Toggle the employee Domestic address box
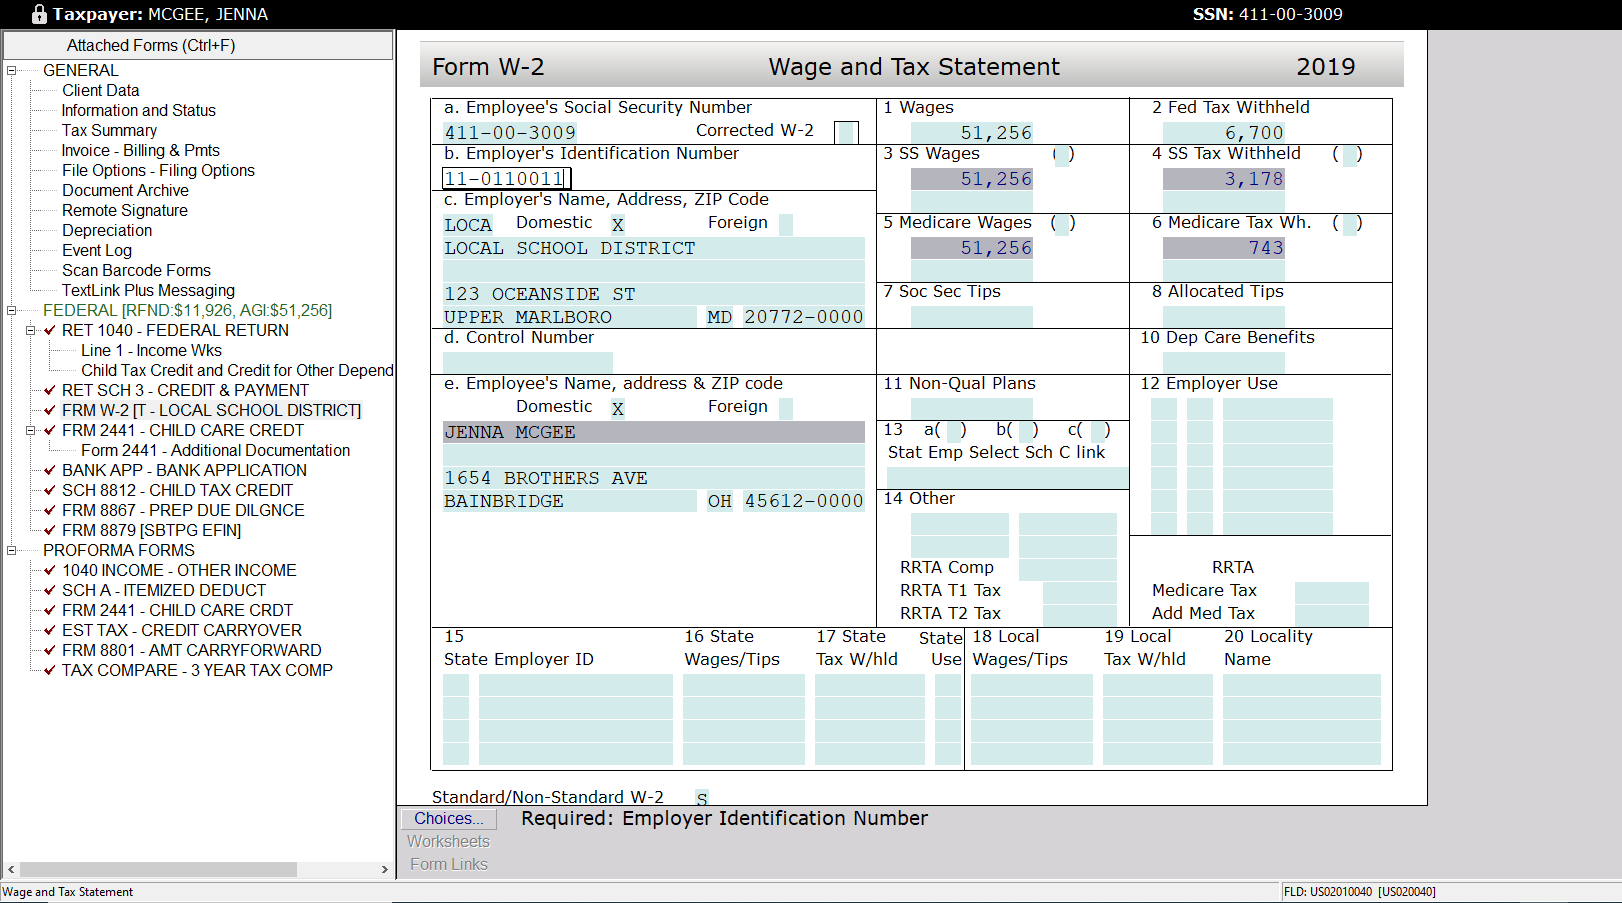The width and height of the screenshot is (1622, 903). (618, 408)
